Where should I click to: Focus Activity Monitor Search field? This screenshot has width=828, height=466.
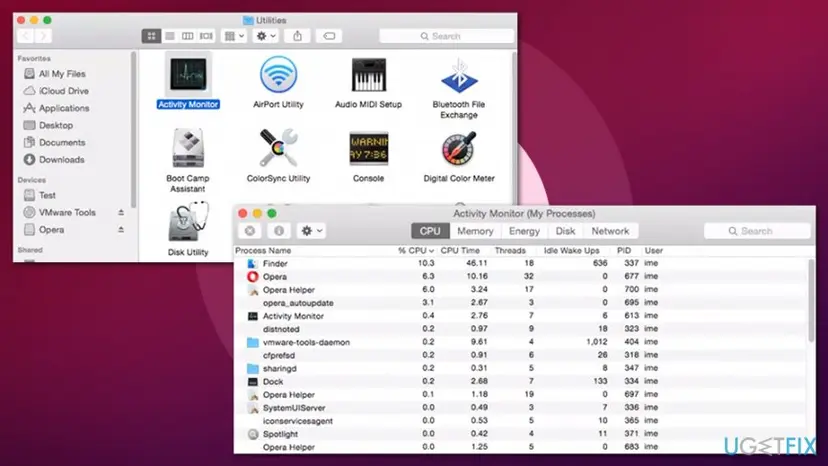tap(757, 231)
